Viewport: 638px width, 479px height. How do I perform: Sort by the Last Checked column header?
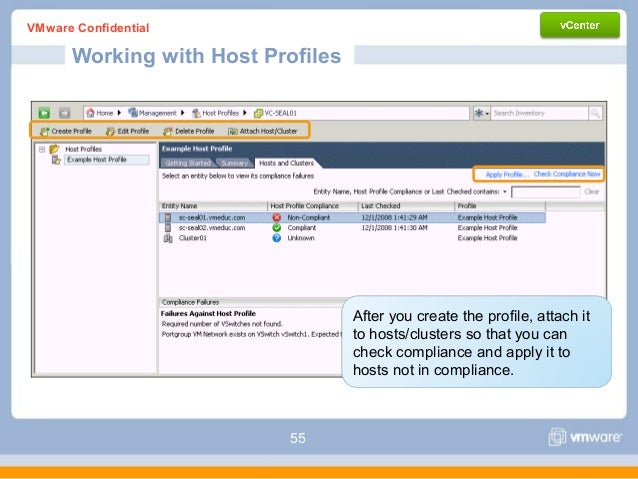[x=406, y=206]
